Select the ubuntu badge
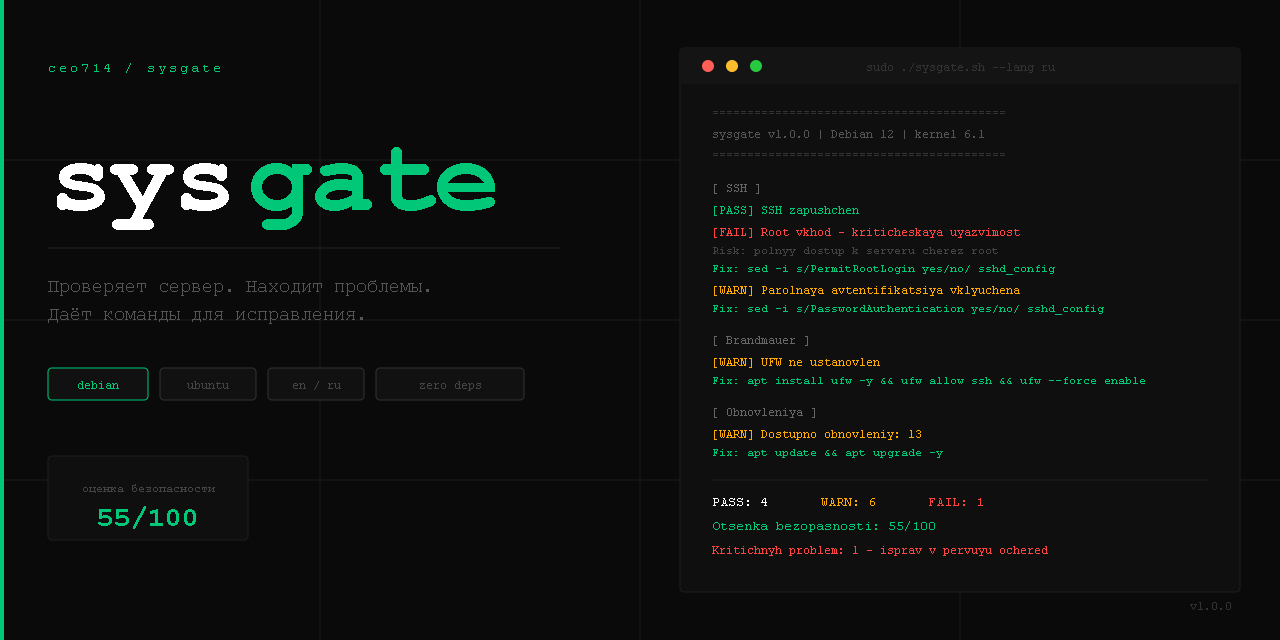The width and height of the screenshot is (1280, 640). click(207, 383)
